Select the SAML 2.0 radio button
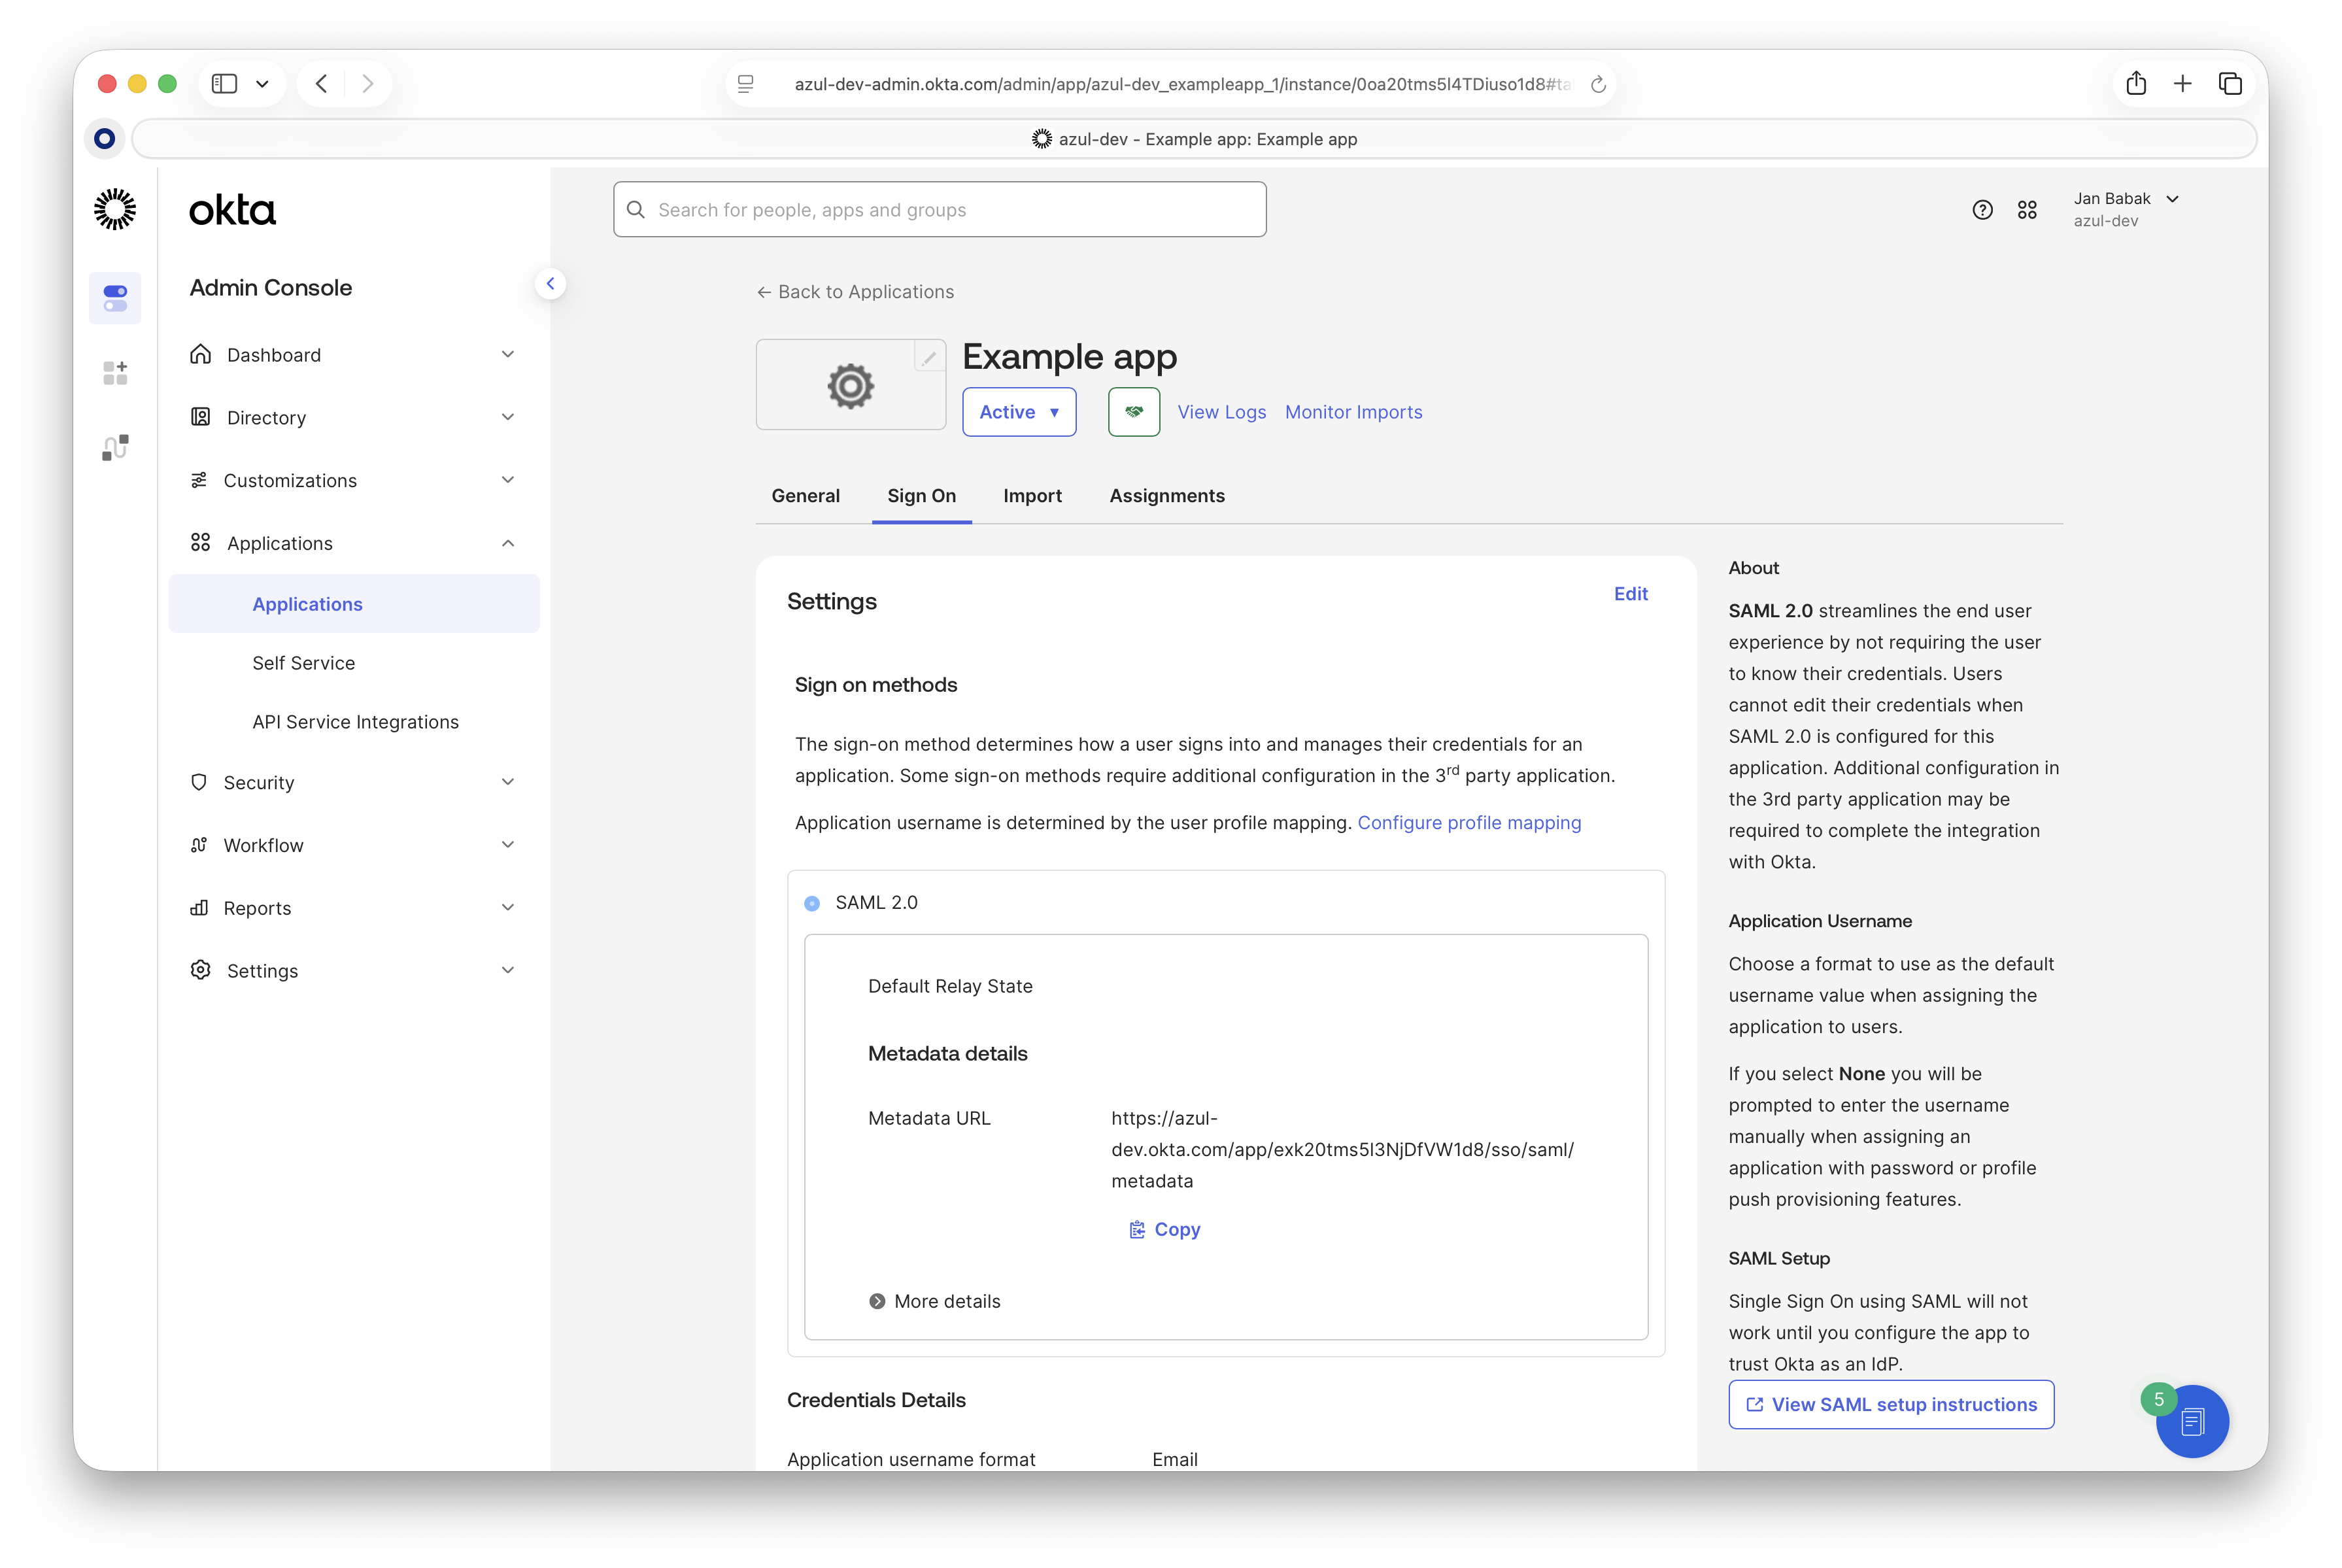This screenshot has height=1568, width=2342. [812, 903]
